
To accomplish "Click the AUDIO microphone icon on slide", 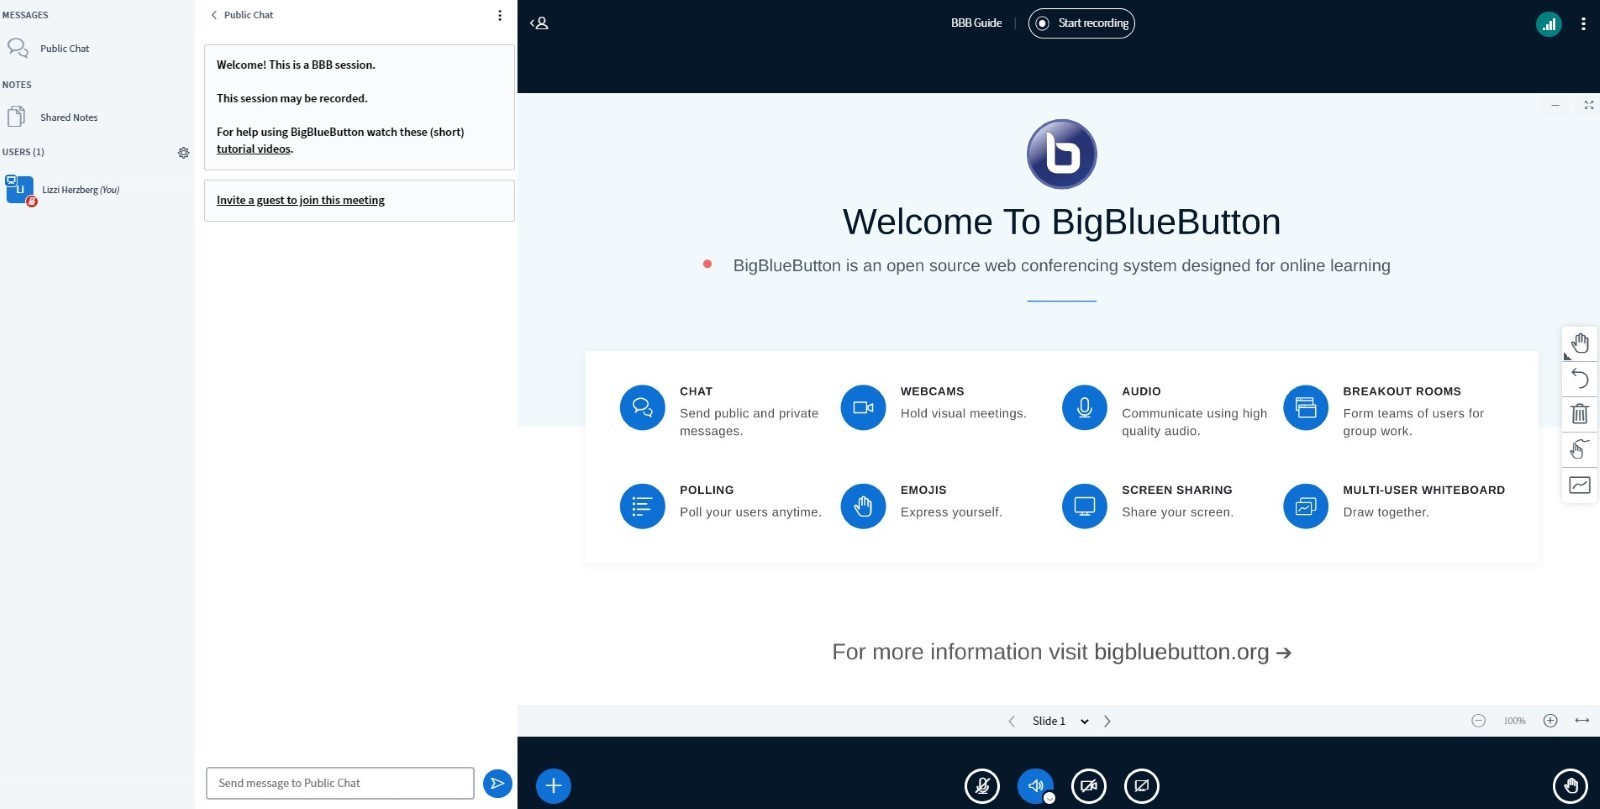I will pyautogui.click(x=1084, y=408).
